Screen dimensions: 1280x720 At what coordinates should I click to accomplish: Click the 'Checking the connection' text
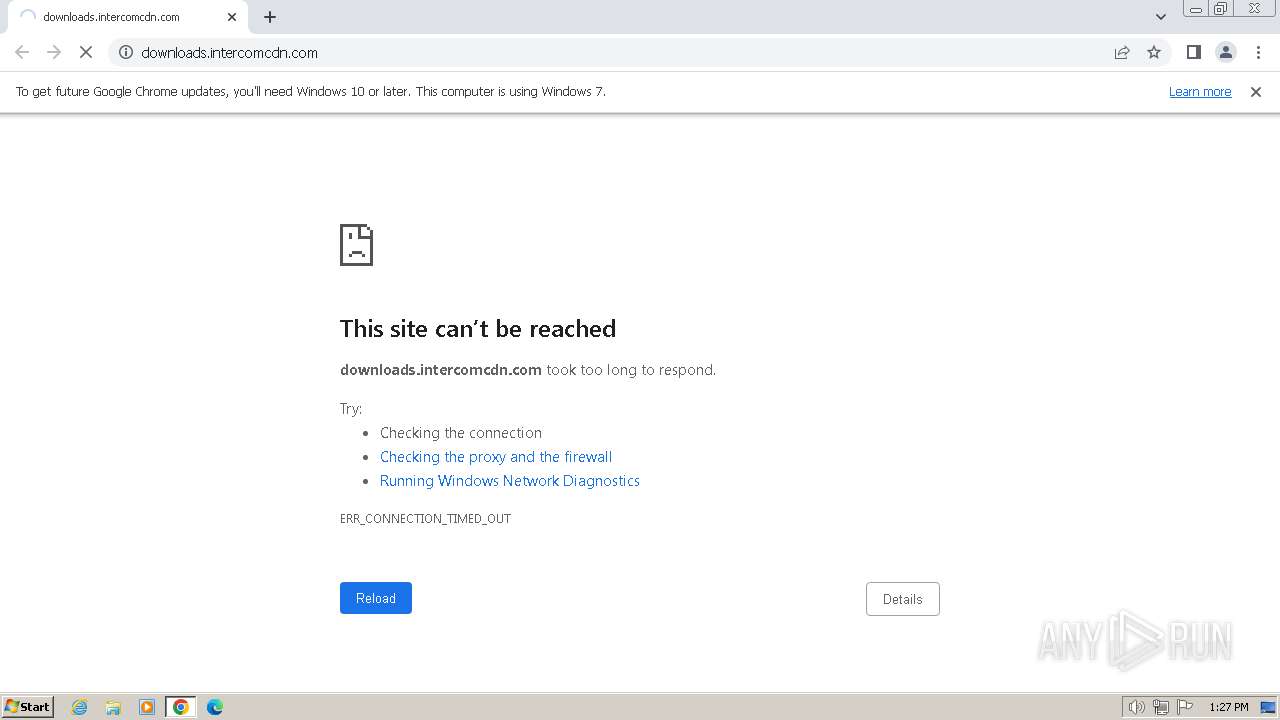(x=461, y=433)
